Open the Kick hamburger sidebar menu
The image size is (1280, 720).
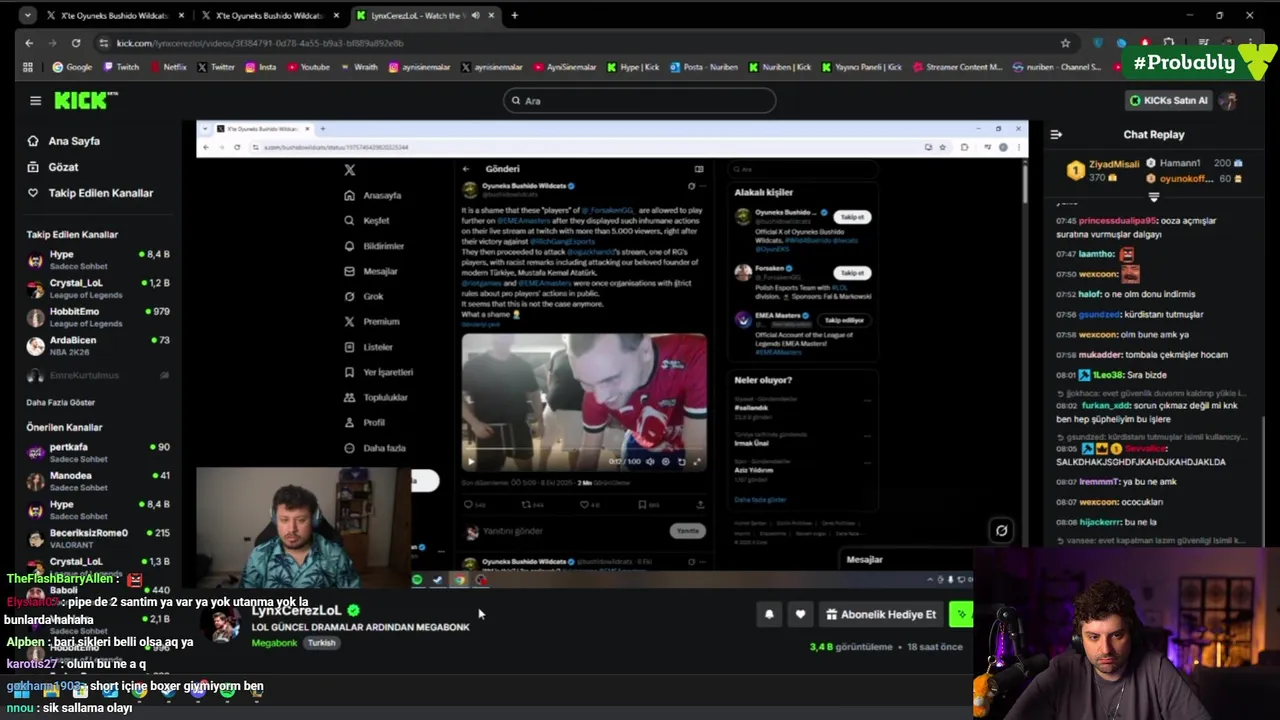35,100
